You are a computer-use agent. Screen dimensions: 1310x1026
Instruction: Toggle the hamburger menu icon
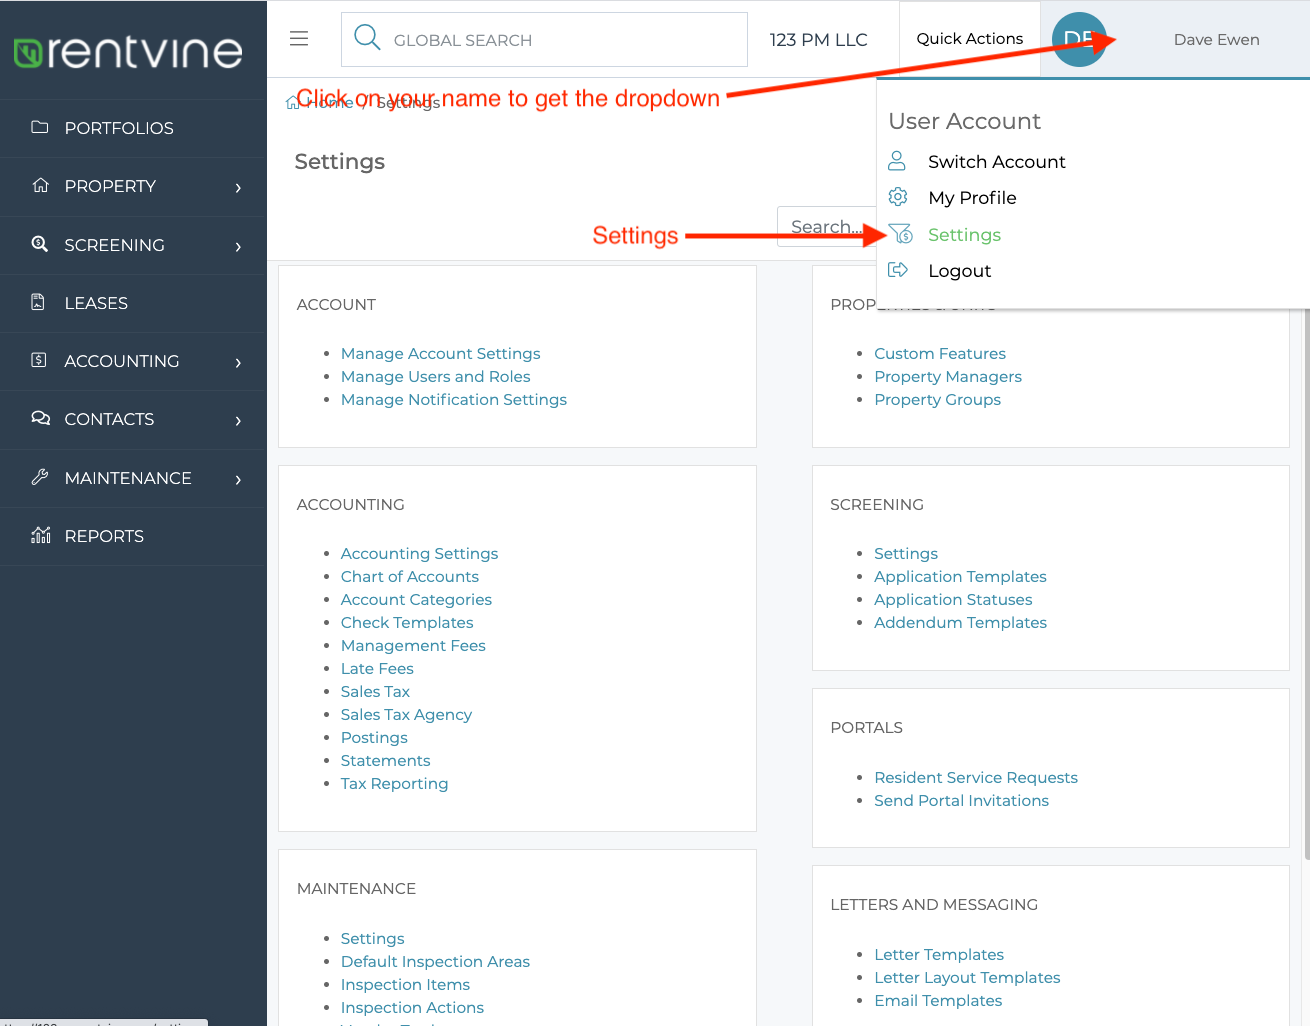pyautogui.click(x=299, y=39)
